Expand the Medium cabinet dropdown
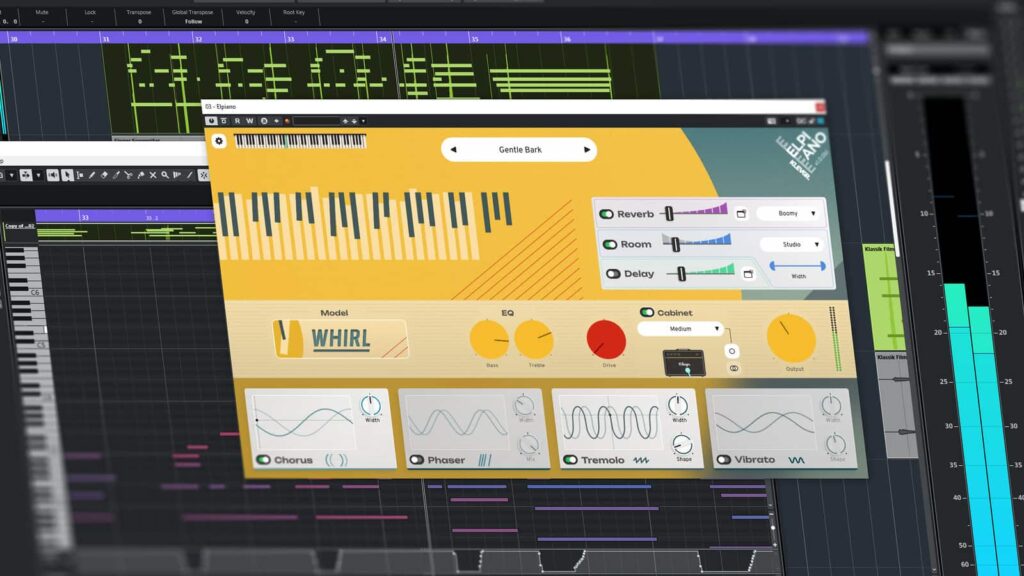Screen dimensions: 1024x576 click(680, 328)
